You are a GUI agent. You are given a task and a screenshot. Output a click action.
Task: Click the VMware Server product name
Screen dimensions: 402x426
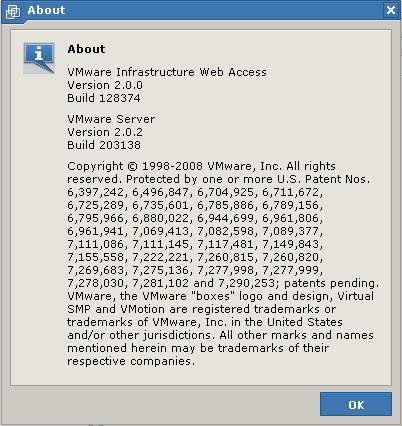click(111, 119)
